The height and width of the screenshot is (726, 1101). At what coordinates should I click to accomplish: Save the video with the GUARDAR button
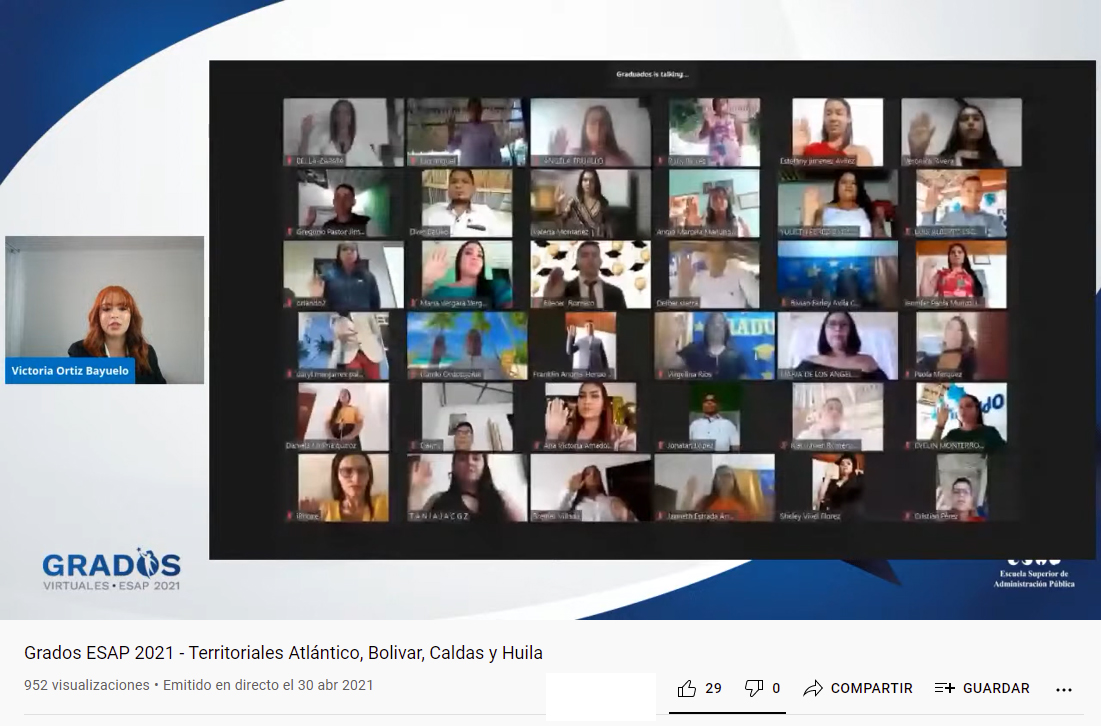point(981,688)
